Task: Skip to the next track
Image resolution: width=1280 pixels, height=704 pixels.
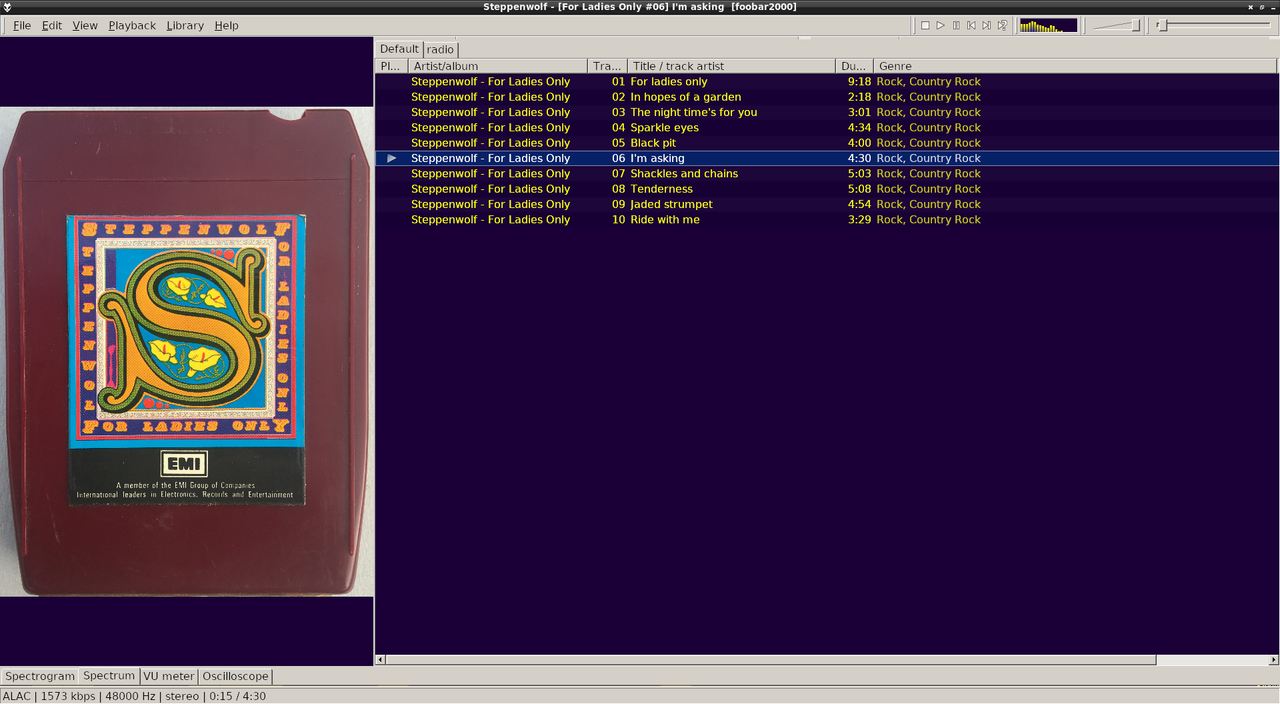Action: click(x=986, y=25)
